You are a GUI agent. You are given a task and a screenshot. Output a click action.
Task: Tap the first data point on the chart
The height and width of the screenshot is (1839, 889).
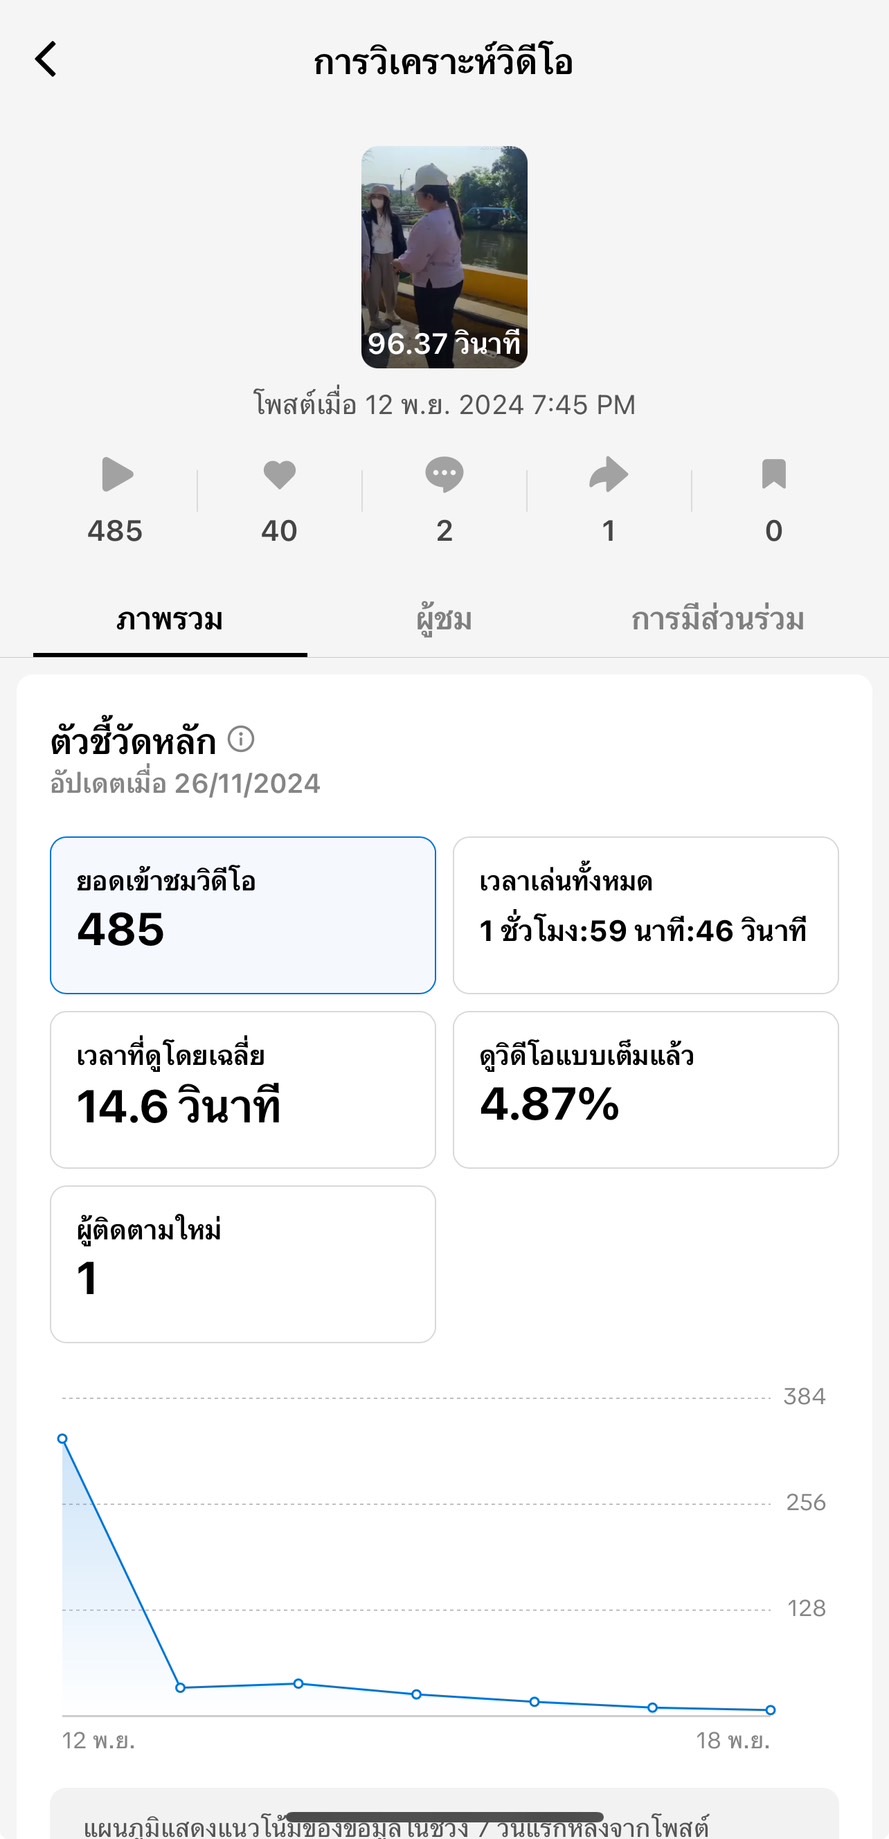point(63,1439)
